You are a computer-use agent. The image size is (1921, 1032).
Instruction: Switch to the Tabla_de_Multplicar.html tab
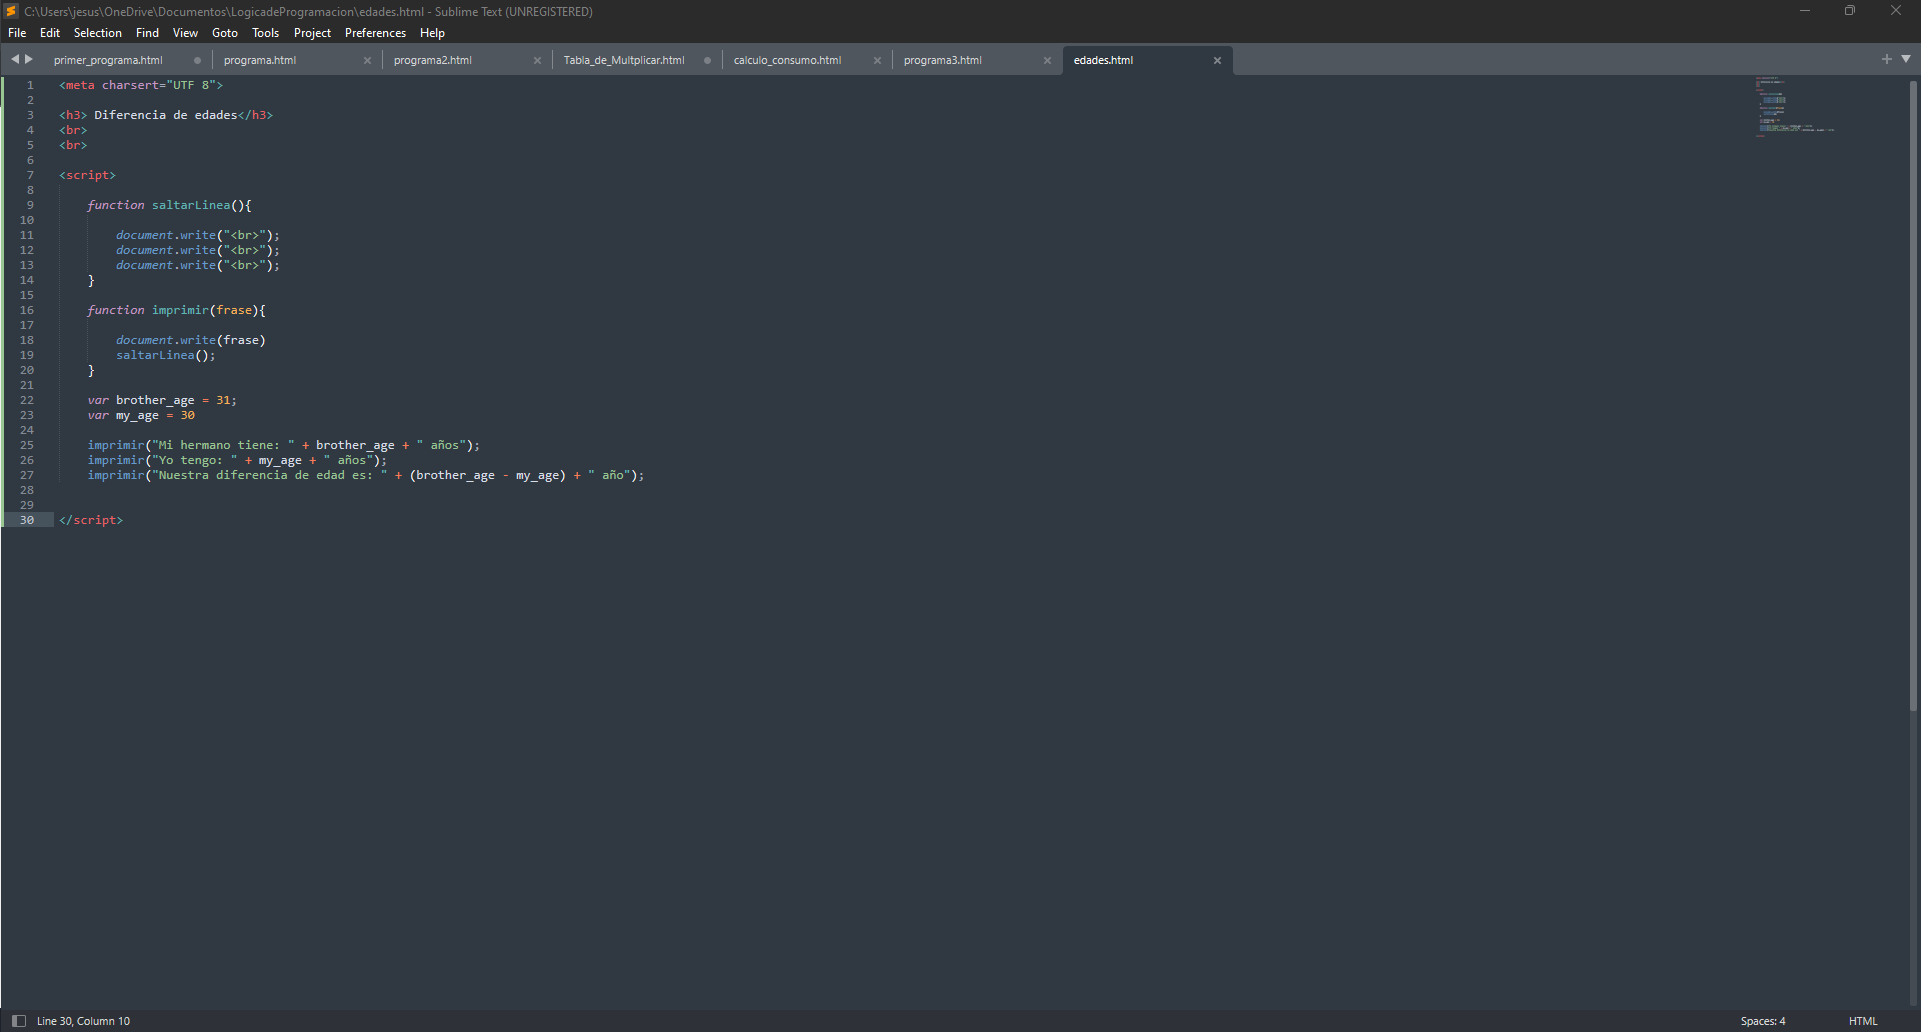[x=624, y=60]
